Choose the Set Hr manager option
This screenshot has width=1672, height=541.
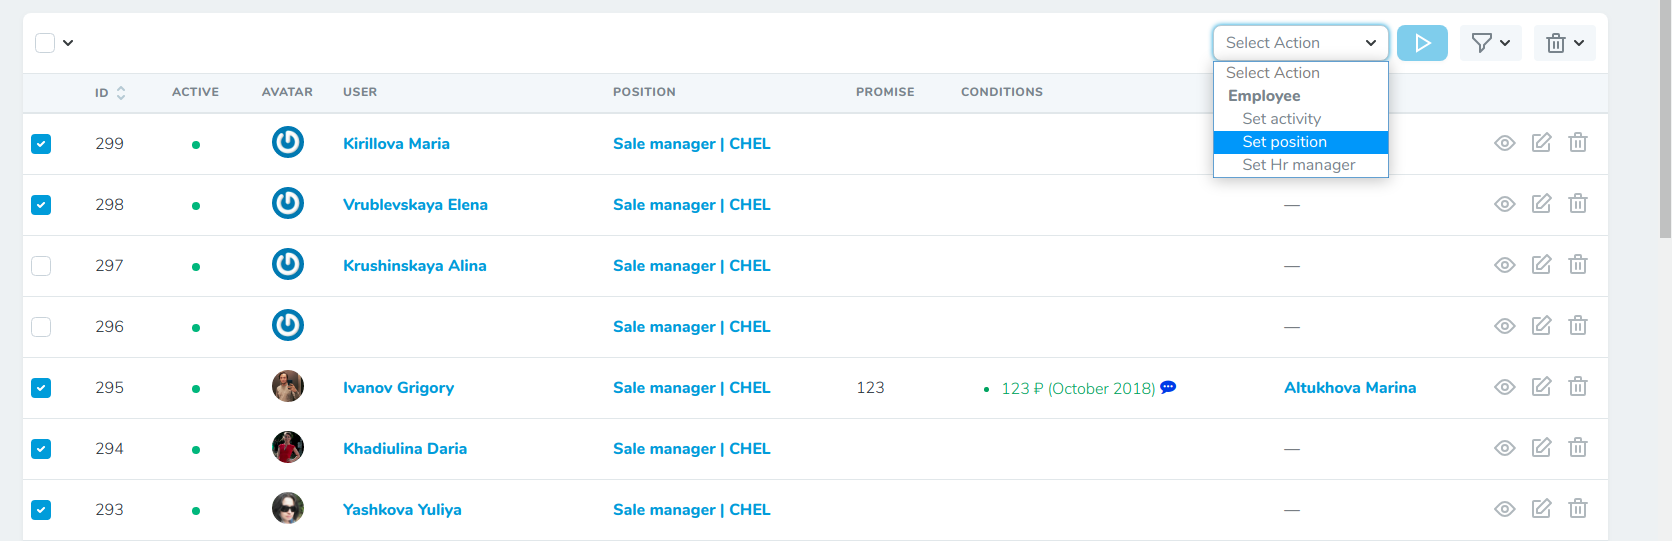click(1298, 165)
